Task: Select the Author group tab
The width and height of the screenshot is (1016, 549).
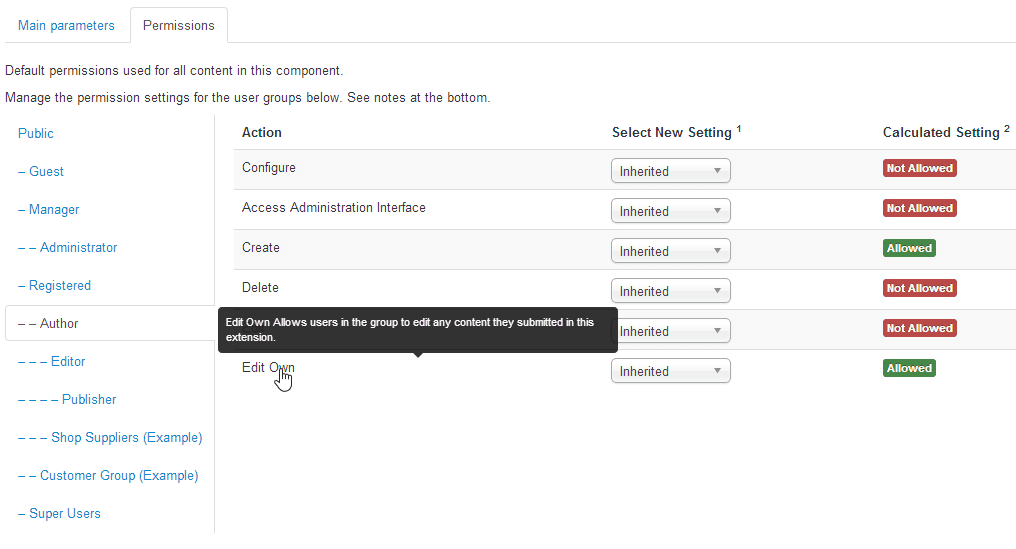Action: click(48, 323)
